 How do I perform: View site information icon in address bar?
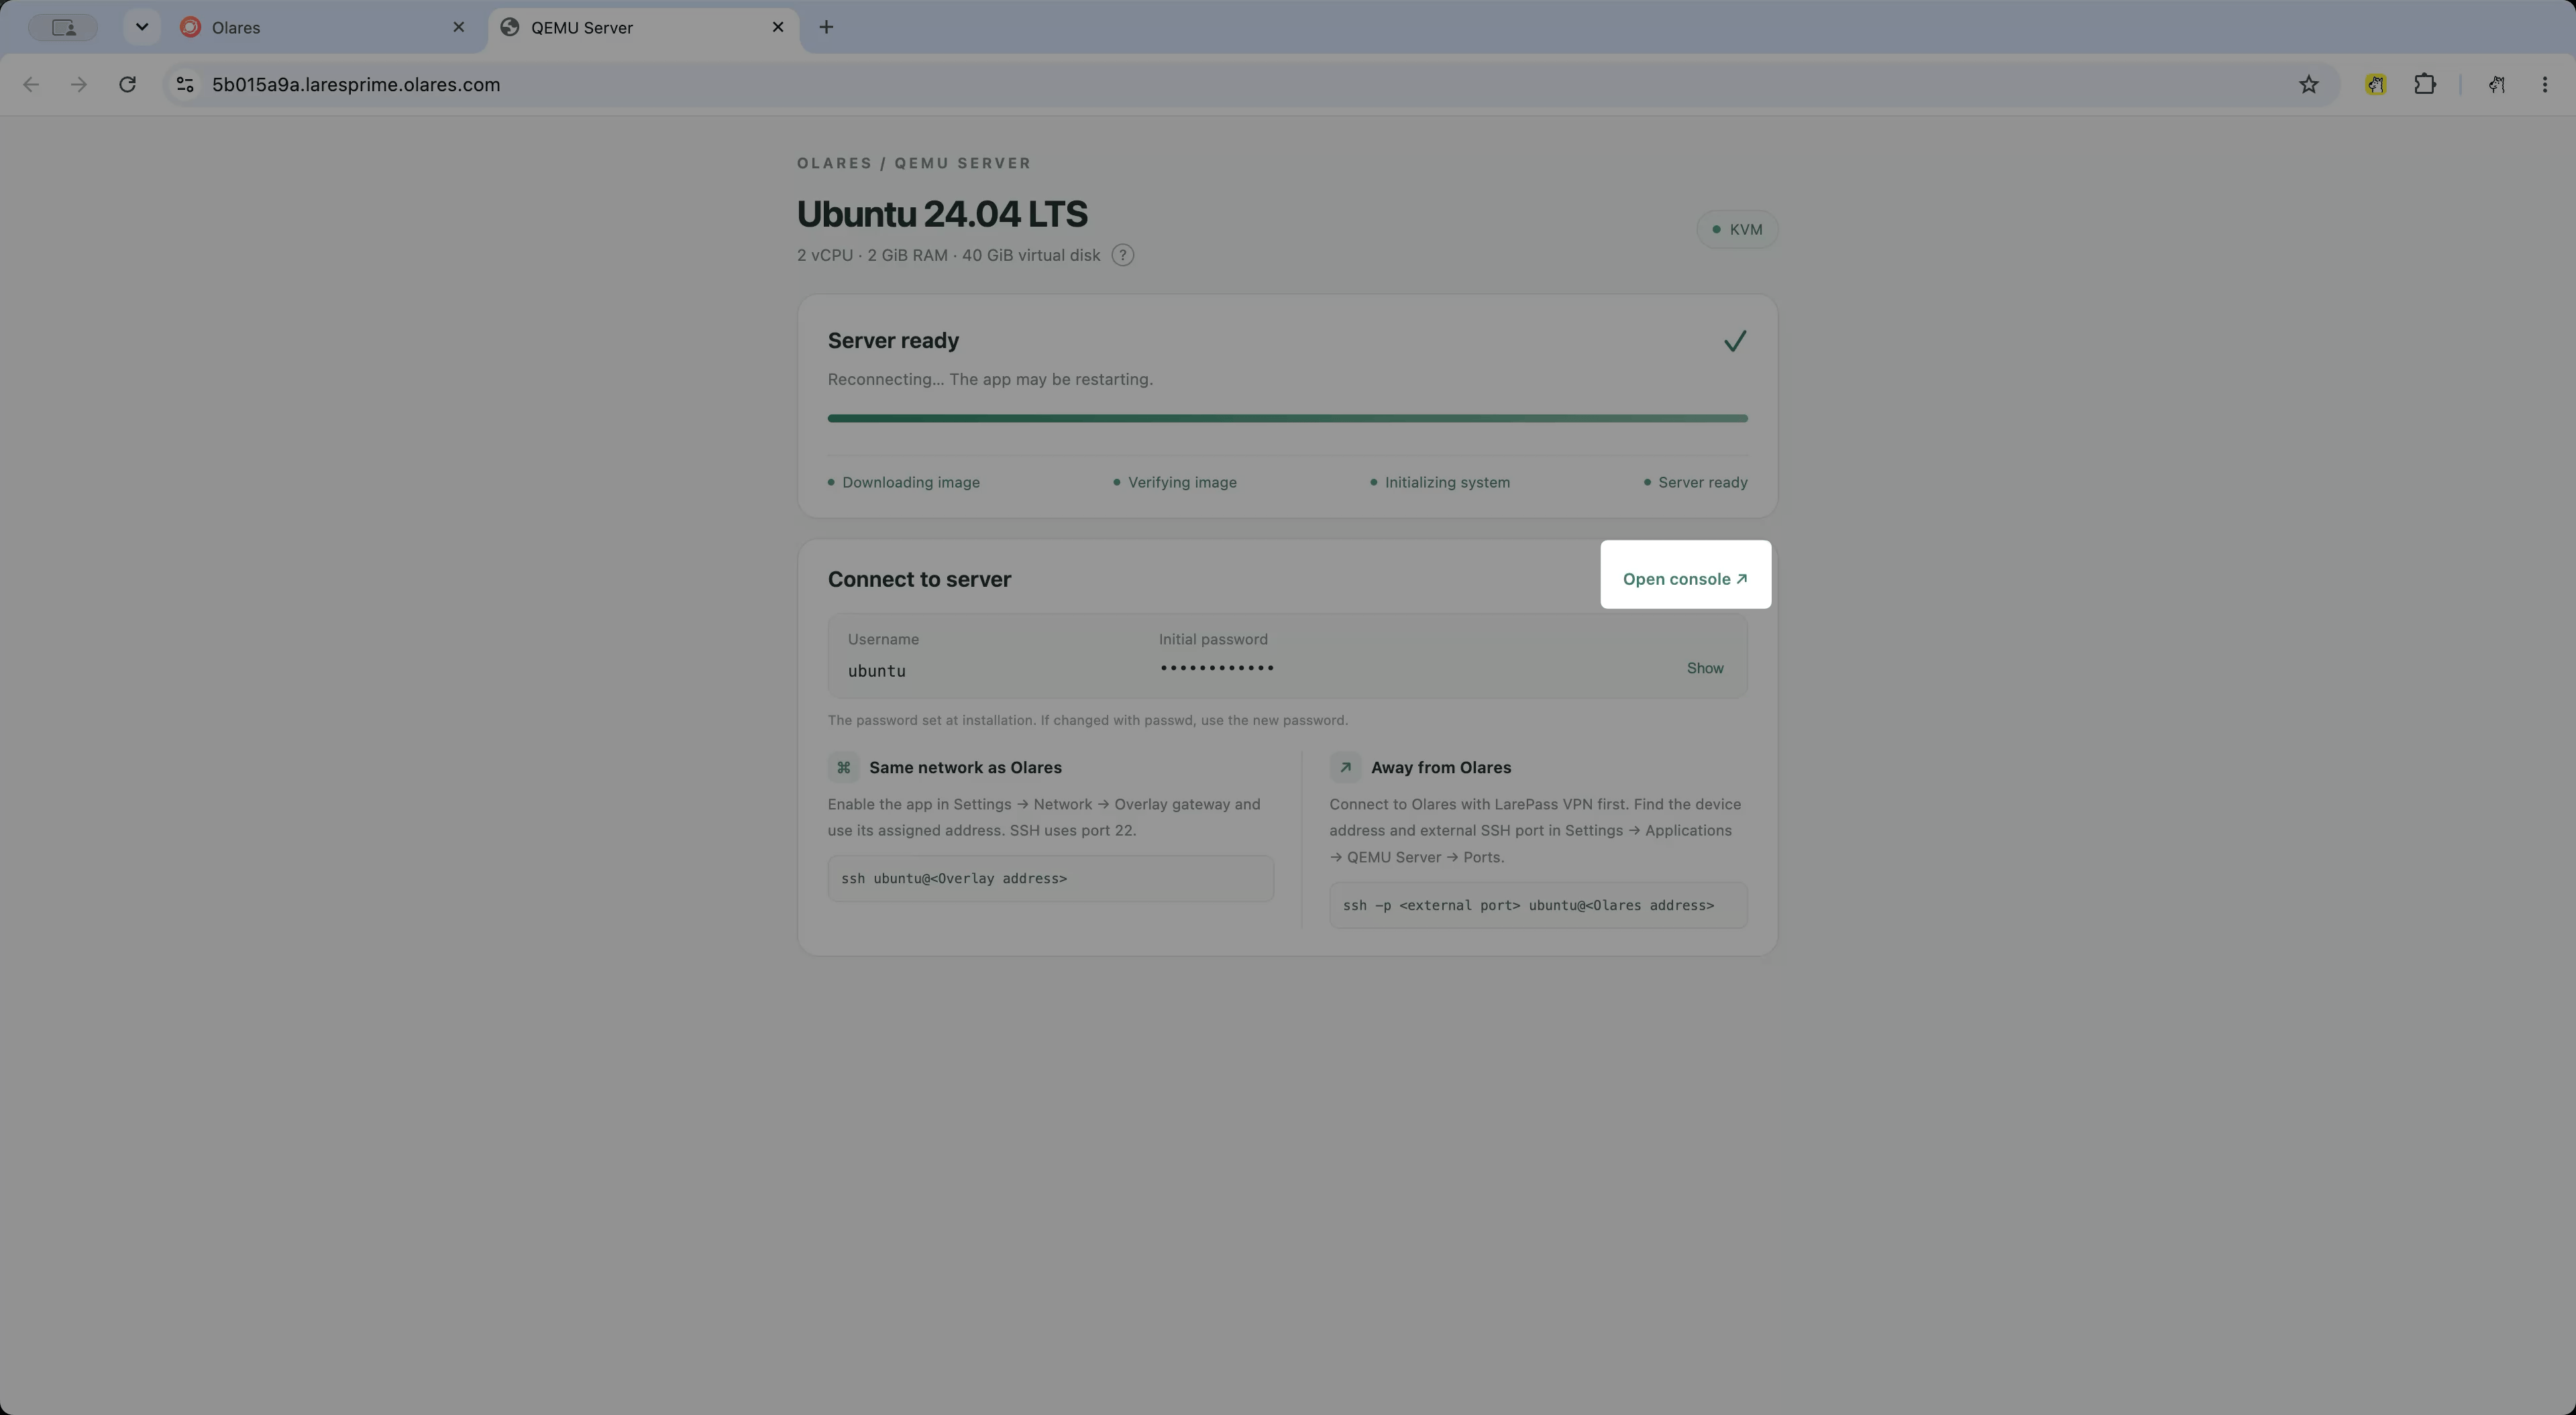(185, 85)
